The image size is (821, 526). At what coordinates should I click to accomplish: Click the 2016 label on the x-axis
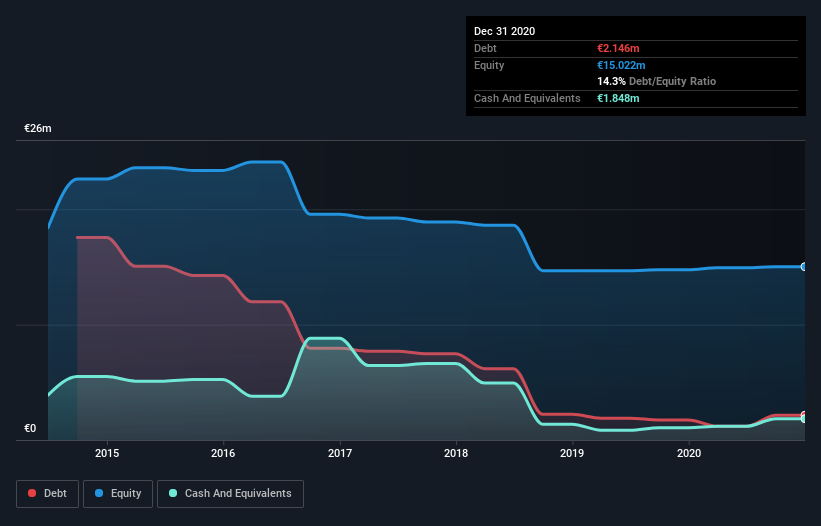(x=223, y=453)
